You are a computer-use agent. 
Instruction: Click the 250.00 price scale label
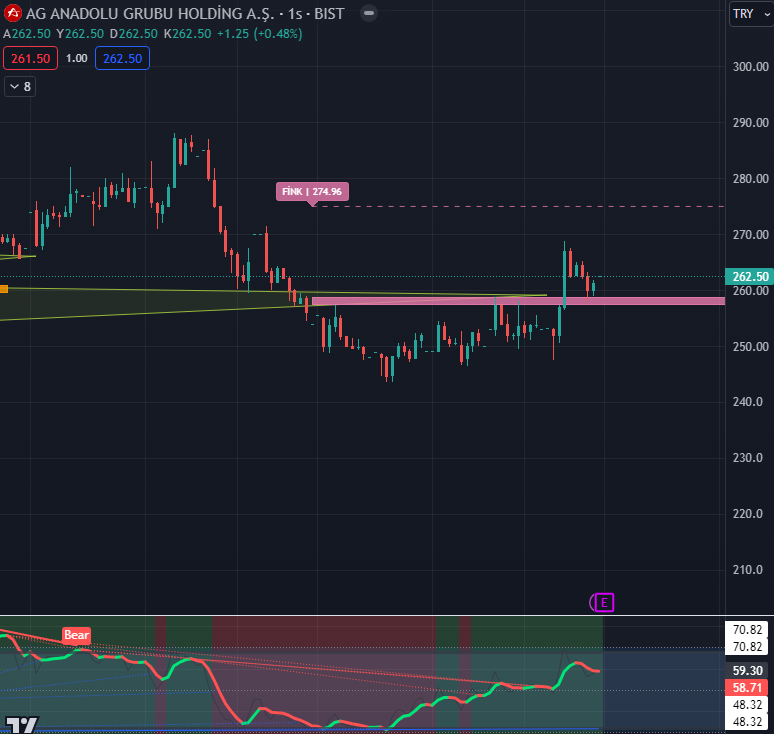click(750, 347)
